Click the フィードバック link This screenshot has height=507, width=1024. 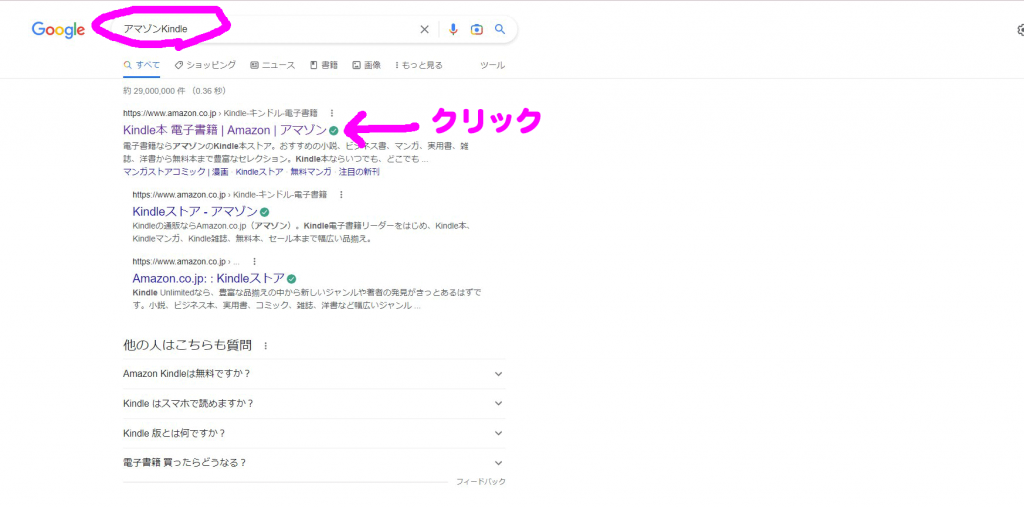481,482
